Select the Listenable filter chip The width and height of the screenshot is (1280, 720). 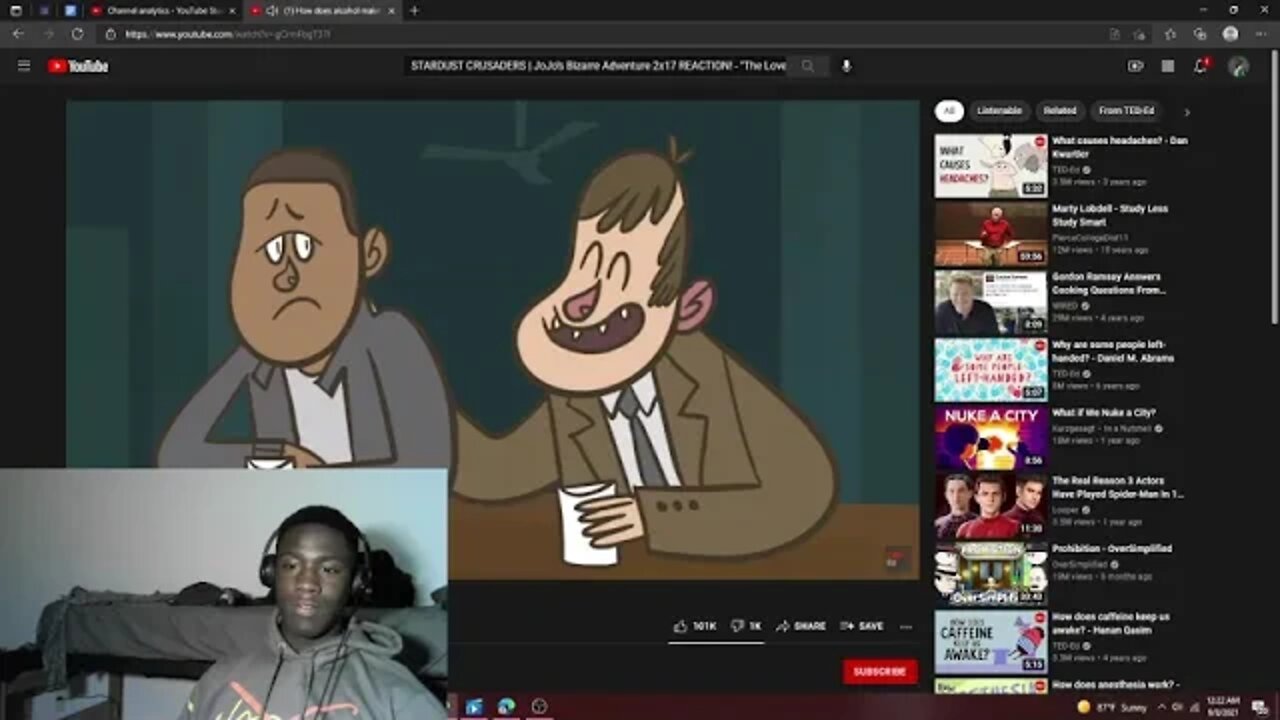tap(999, 111)
